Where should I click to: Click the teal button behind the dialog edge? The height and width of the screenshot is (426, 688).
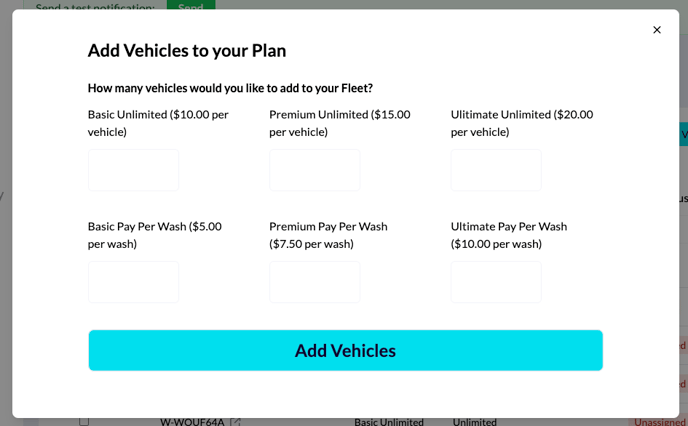pos(684,134)
